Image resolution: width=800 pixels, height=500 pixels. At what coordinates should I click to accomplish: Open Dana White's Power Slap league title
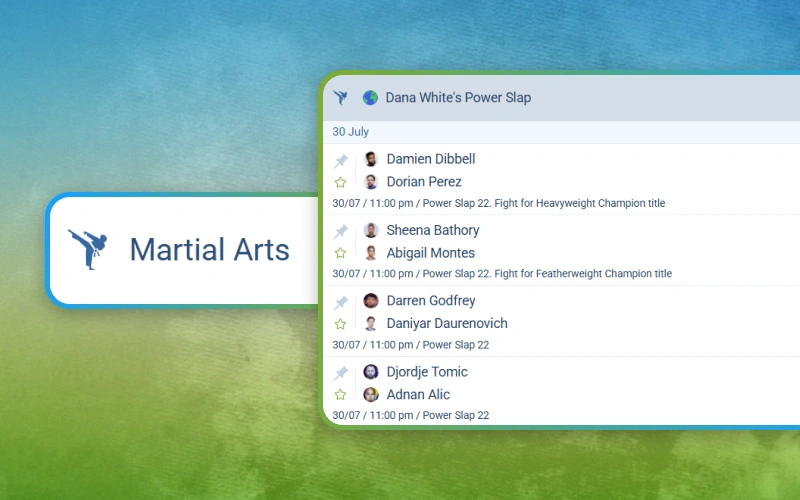458,97
